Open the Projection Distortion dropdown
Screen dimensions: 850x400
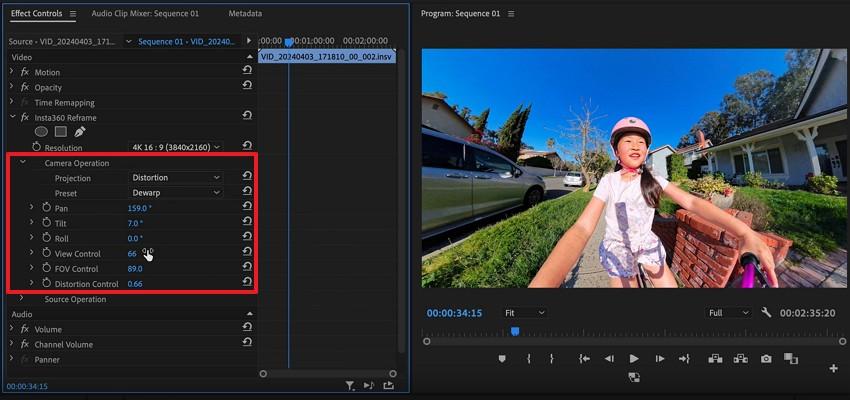click(x=176, y=178)
